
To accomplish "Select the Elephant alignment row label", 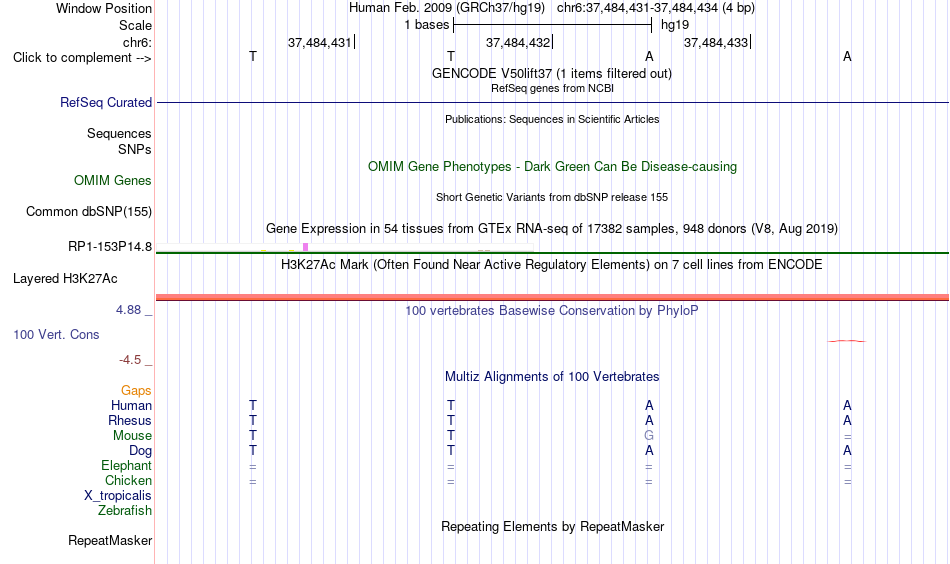I will point(126,465).
